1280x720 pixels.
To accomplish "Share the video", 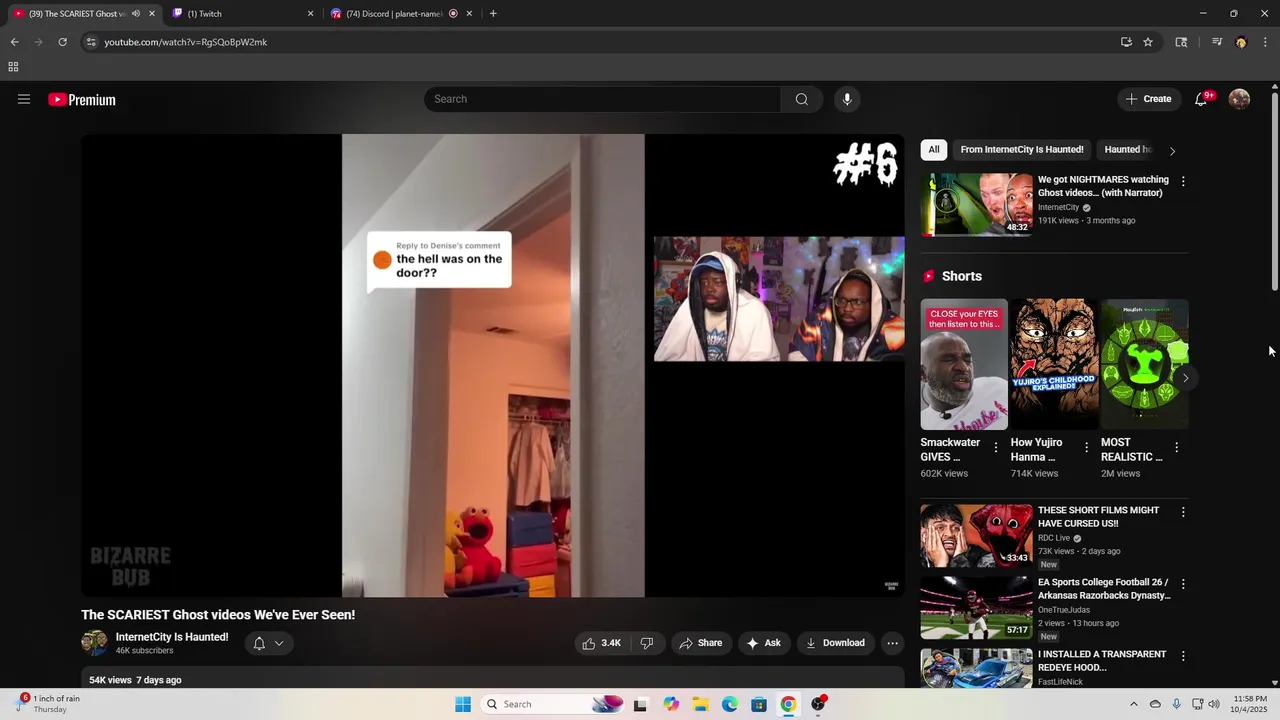I will (x=700, y=643).
